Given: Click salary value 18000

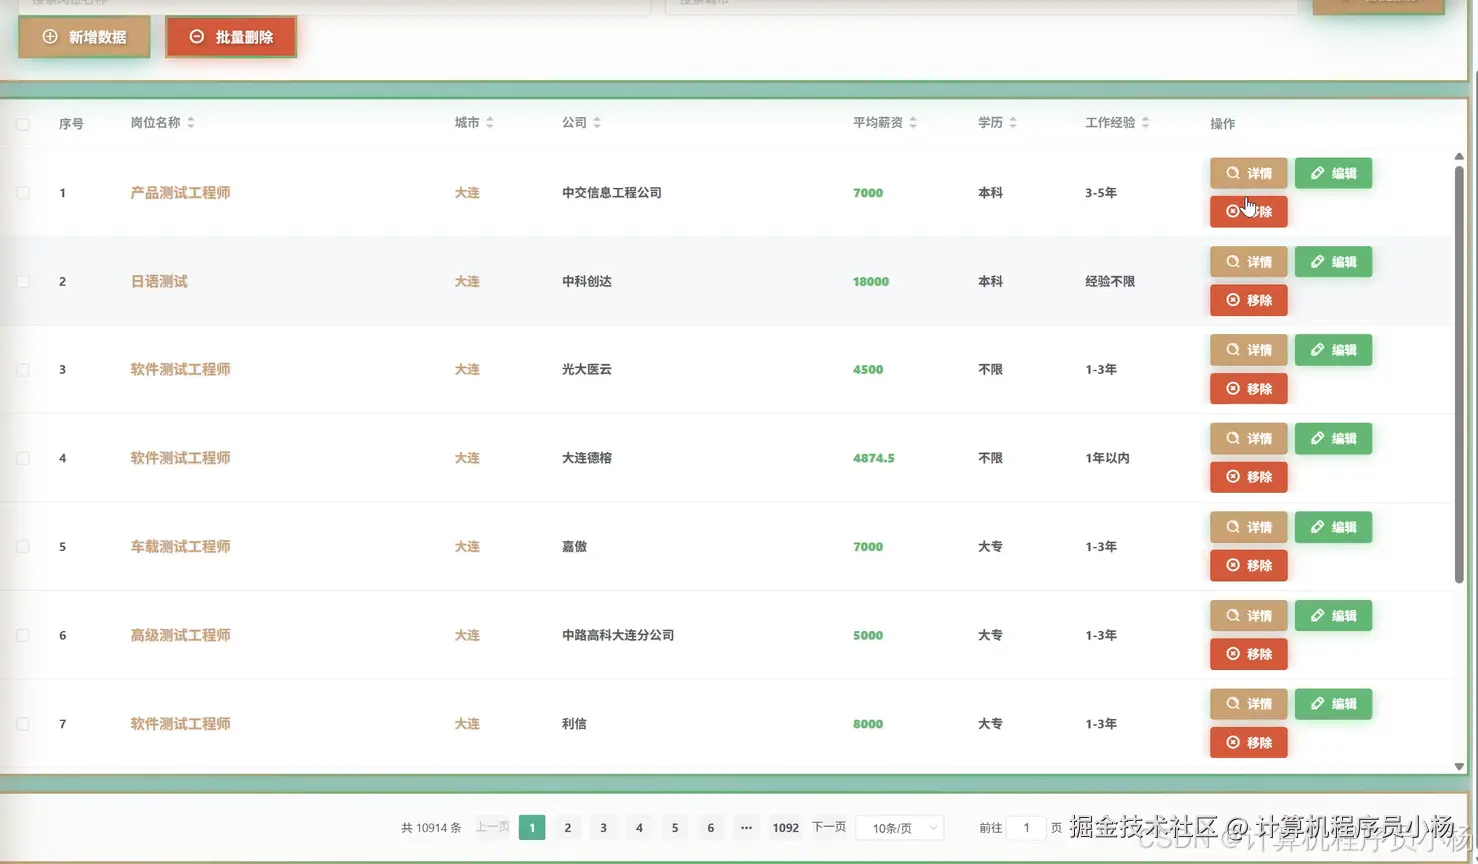Looking at the screenshot, I should [x=871, y=282].
